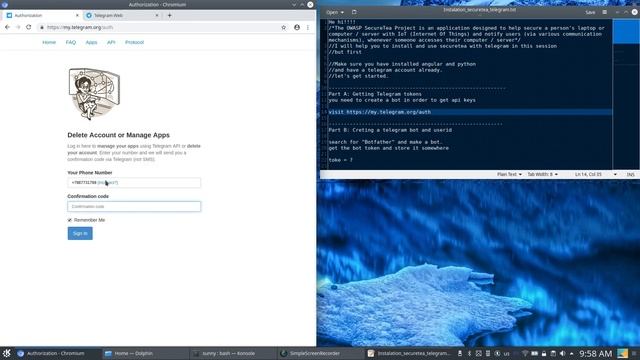Click the Bluetooth tray icon
Viewport: 640px width, 360px height.
(469, 353)
